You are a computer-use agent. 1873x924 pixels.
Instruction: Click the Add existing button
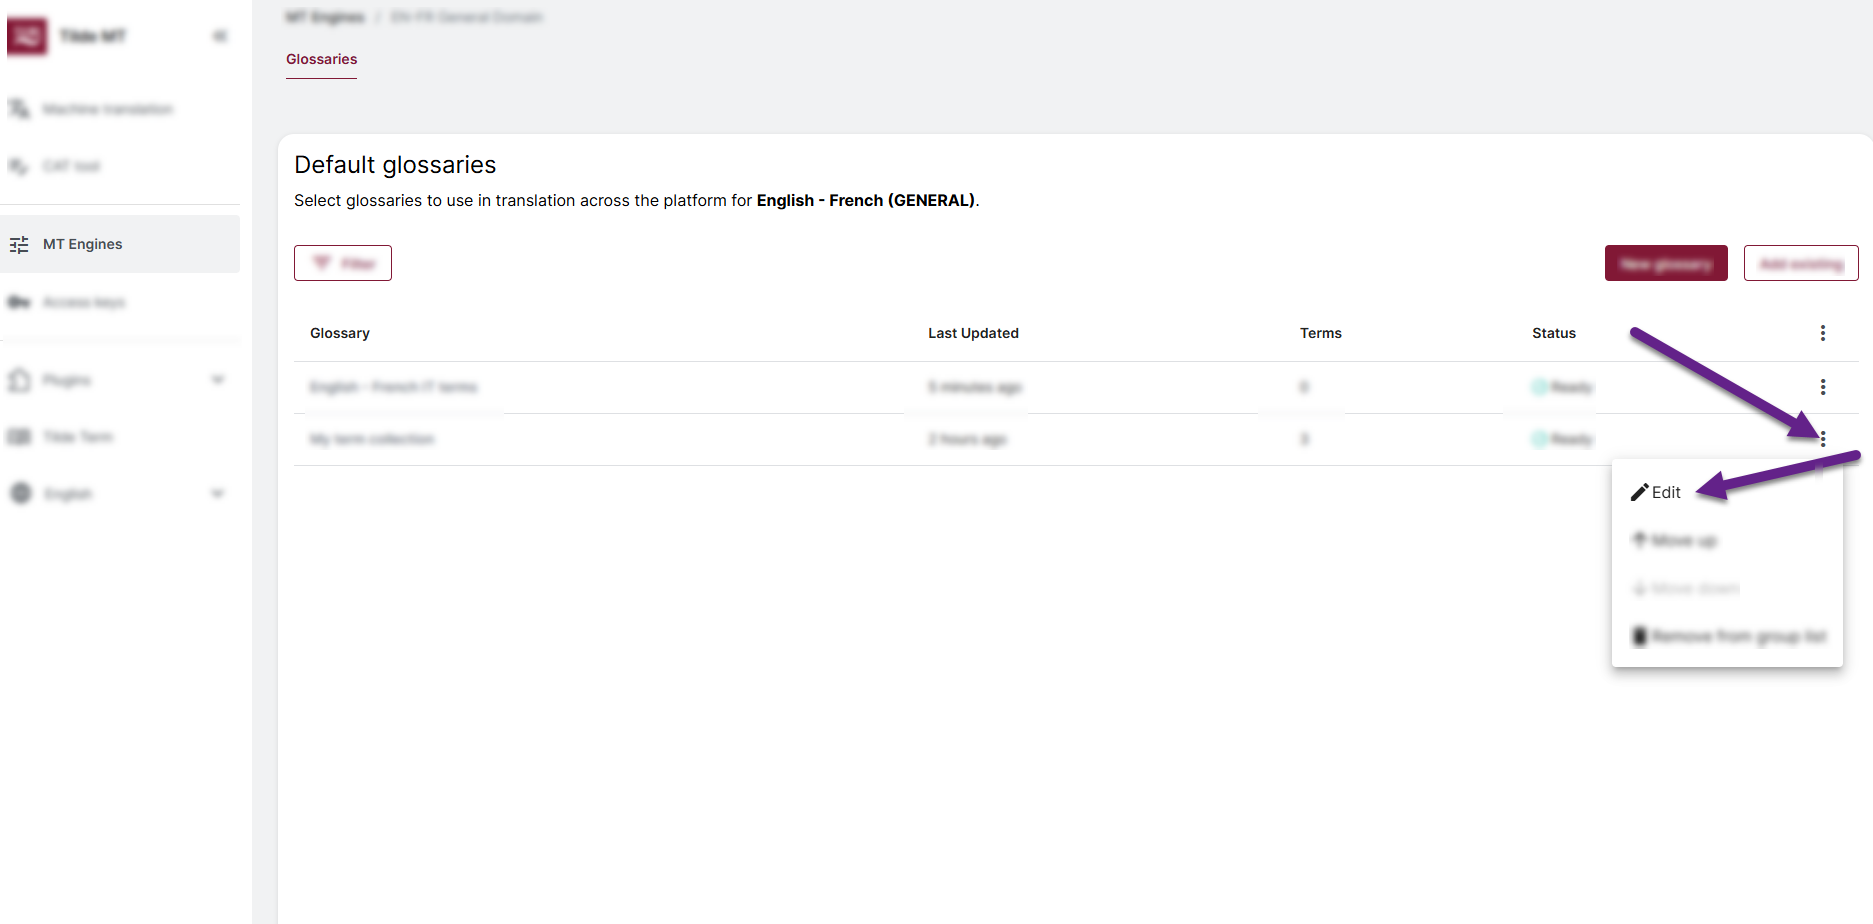[1801, 262]
